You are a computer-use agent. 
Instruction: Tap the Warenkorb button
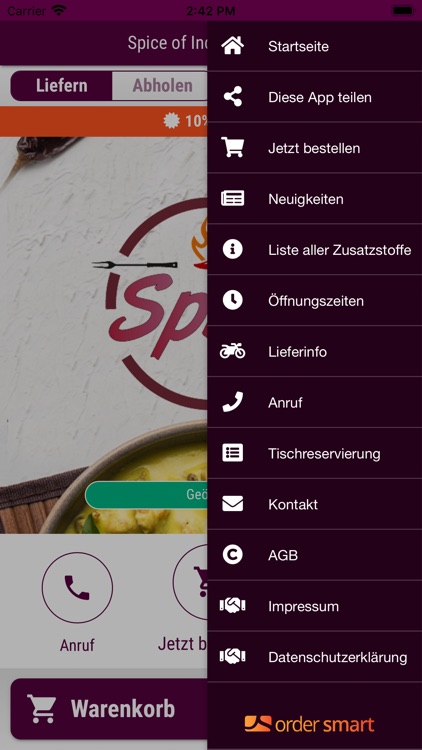(109, 709)
